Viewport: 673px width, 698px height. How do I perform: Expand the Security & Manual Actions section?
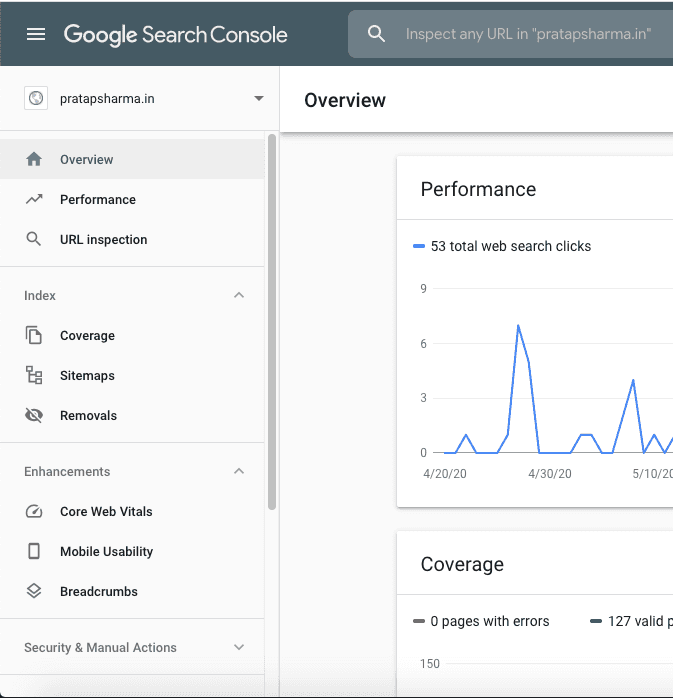click(x=239, y=647)
